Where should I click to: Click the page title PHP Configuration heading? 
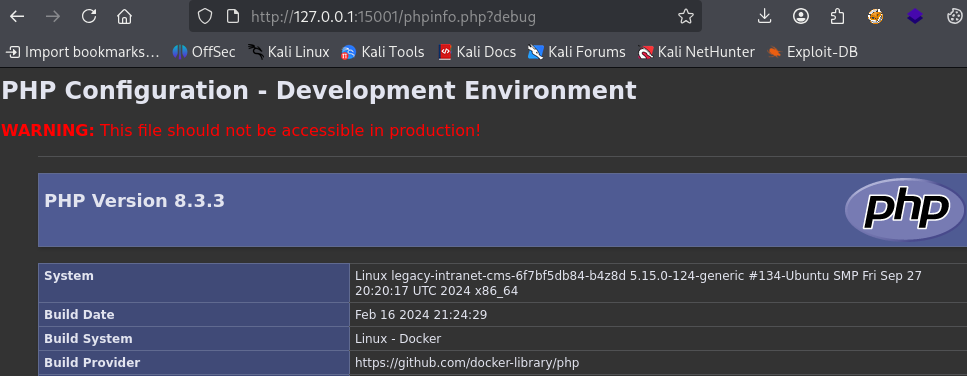[319, 91]
